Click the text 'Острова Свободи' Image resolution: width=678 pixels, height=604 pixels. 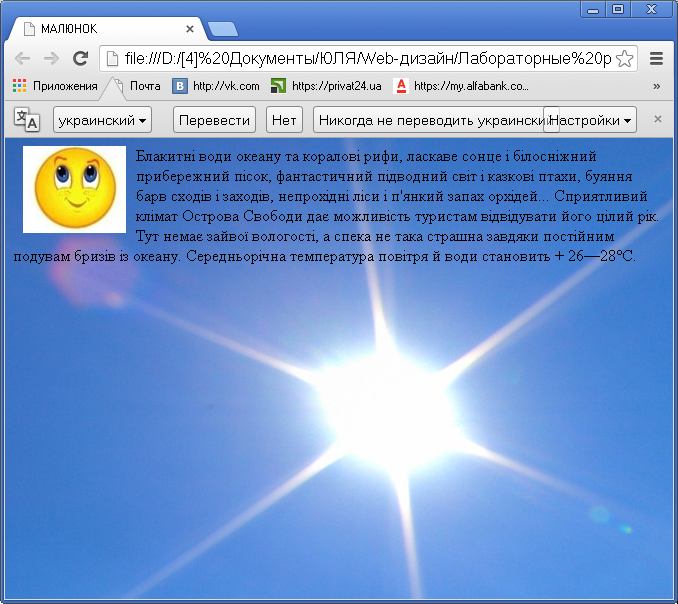pos(242,216)
